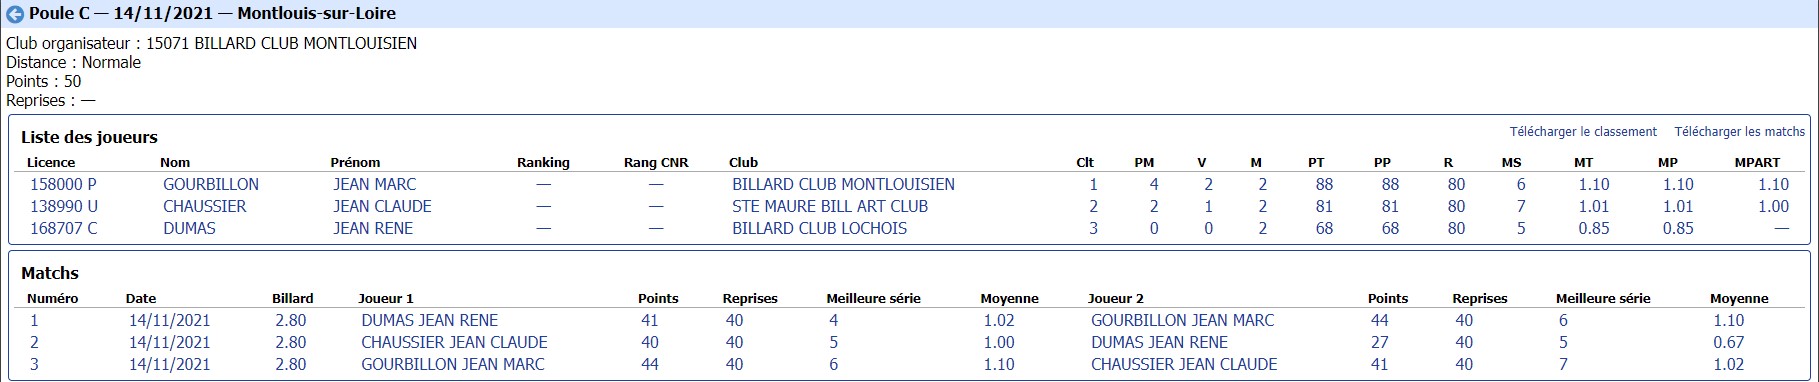Click licence number 158000 P
This screenshot has height=382, width=1819.
[64, 184]
